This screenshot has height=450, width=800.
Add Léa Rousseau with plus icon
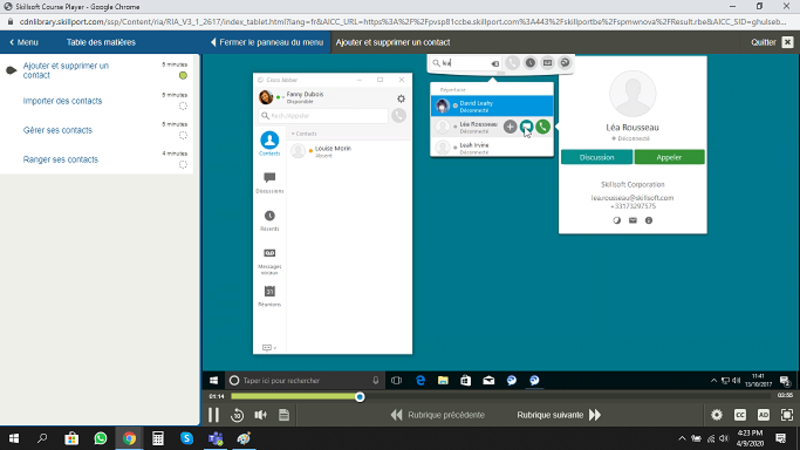click(510, 127)
